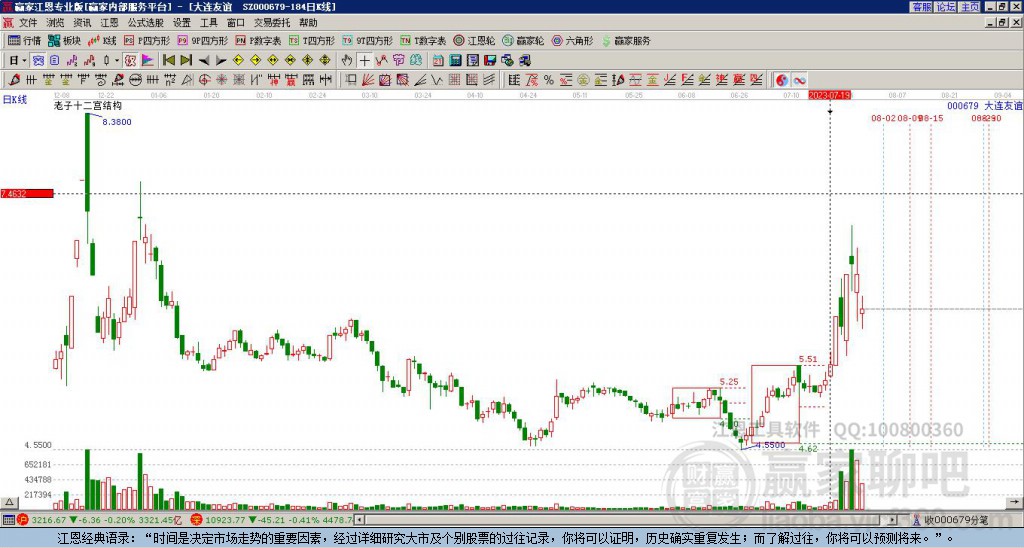This screenshot has width=1024, height=548.
Task: Open the 六角形 hexagon tool
Action: click(573, 40)
